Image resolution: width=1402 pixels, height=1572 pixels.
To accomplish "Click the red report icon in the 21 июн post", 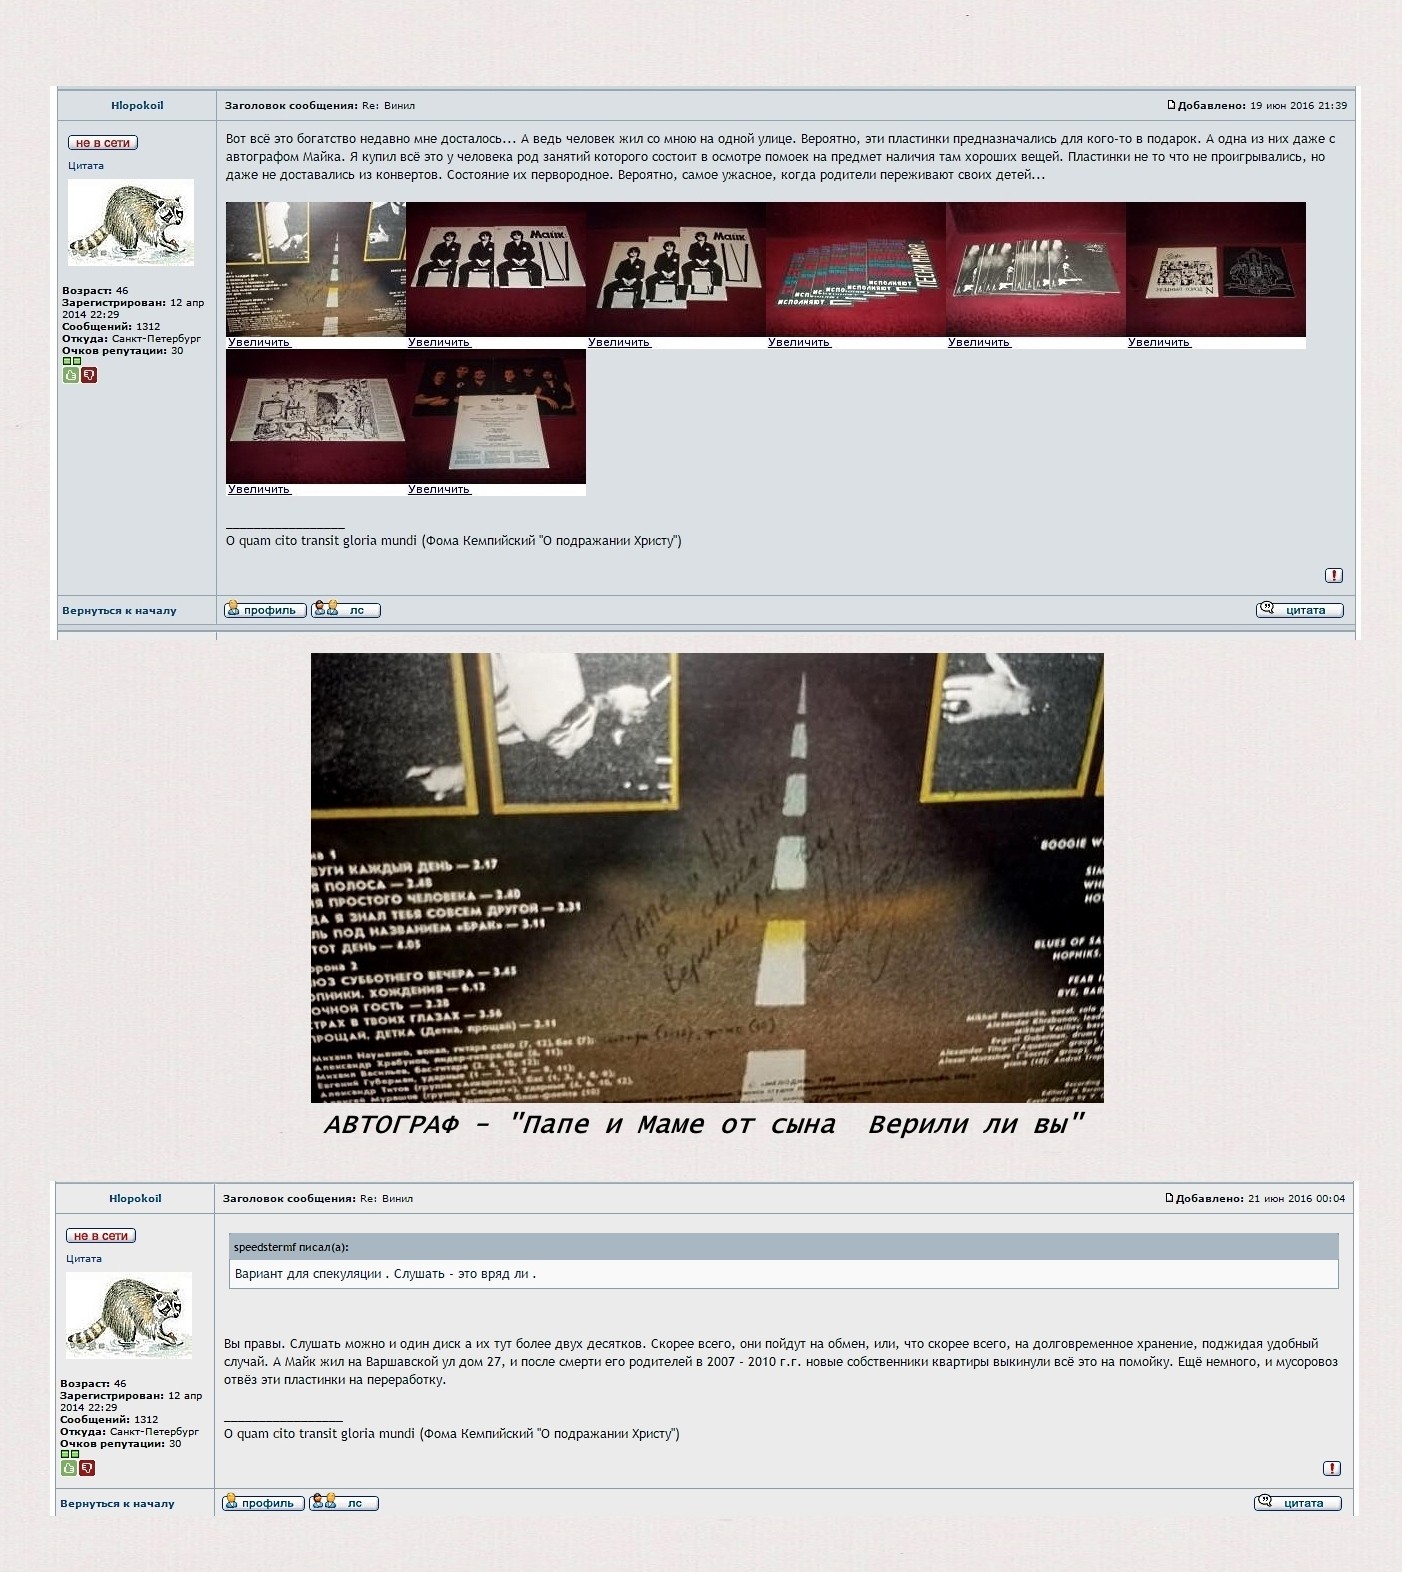I will (x=1332, y=1468).
